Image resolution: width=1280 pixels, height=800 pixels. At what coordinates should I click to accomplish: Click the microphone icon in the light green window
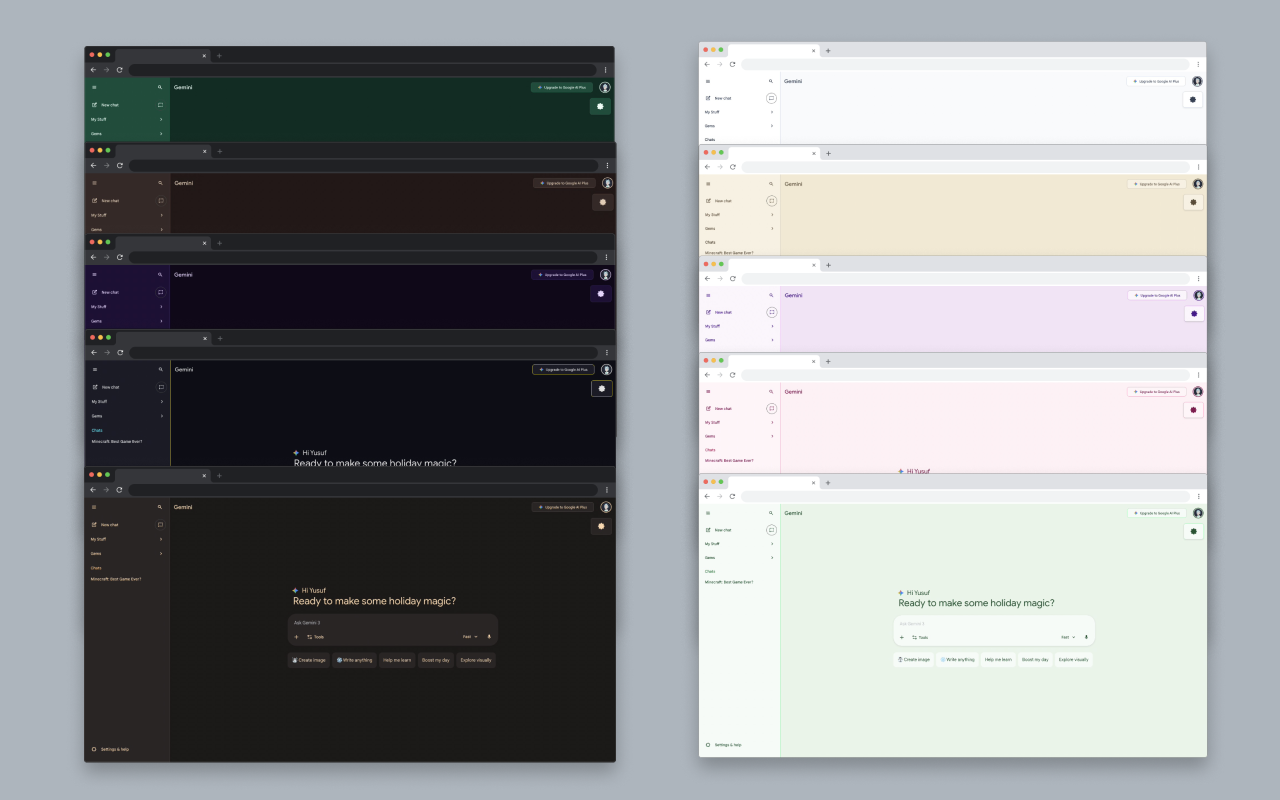coord(1086,637)
